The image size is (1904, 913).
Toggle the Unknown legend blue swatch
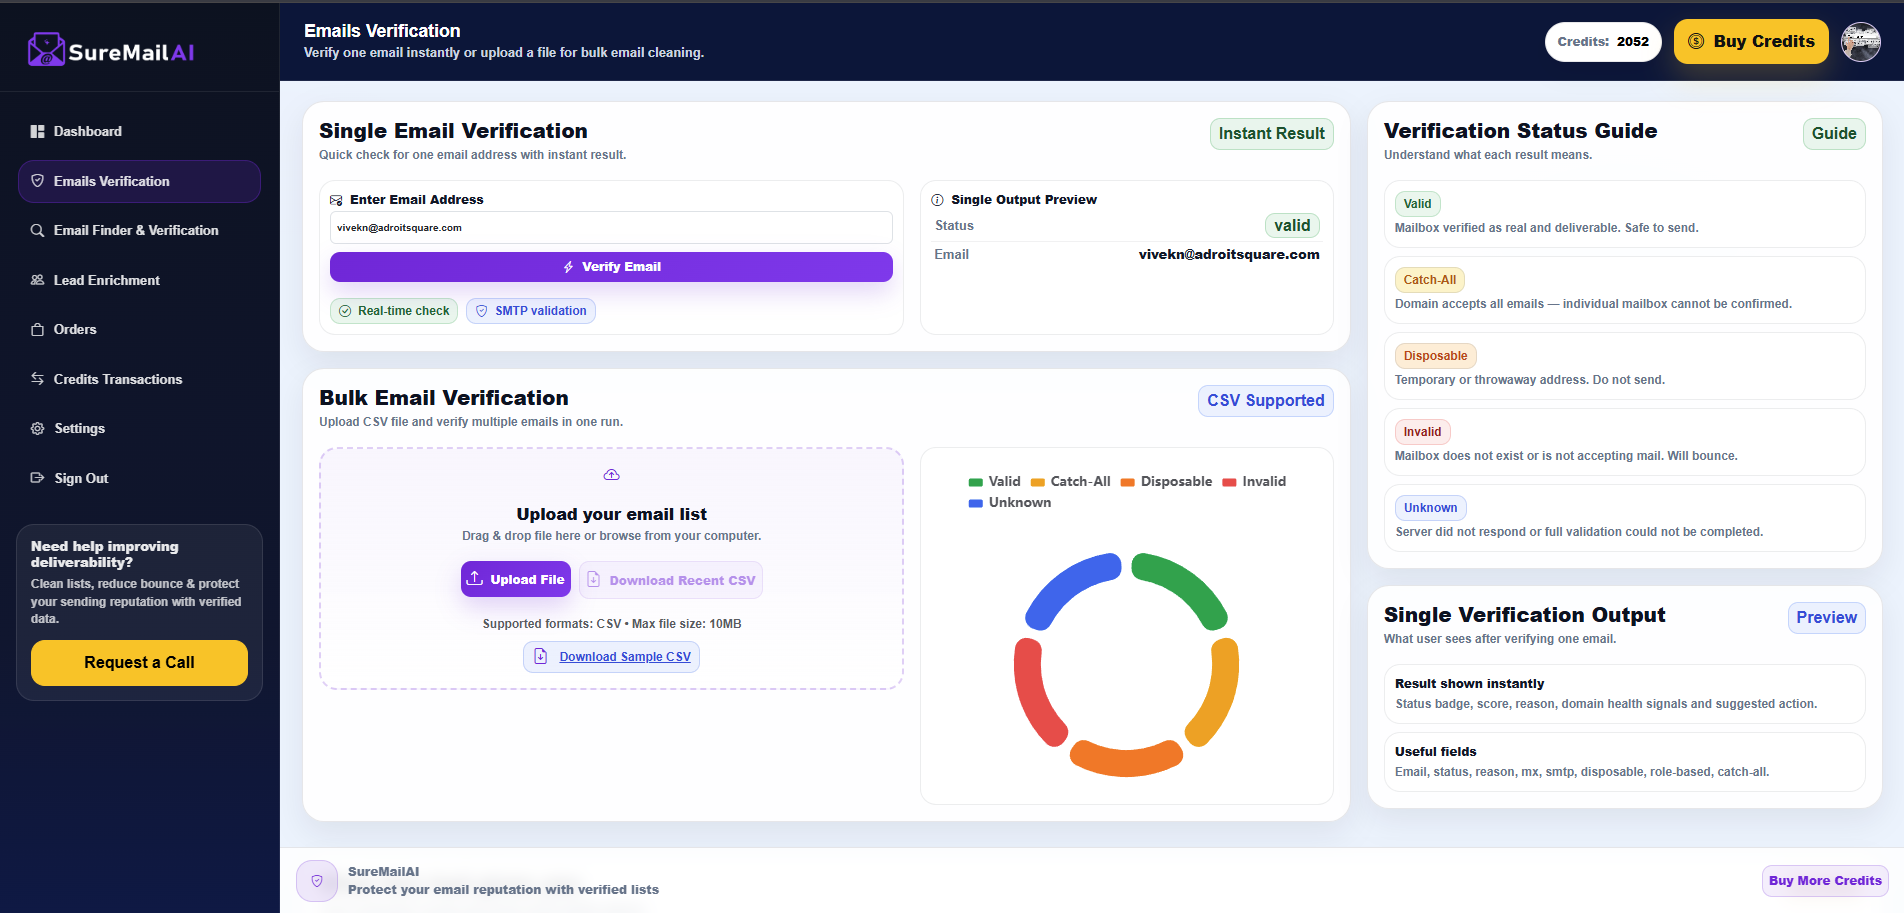975,503
